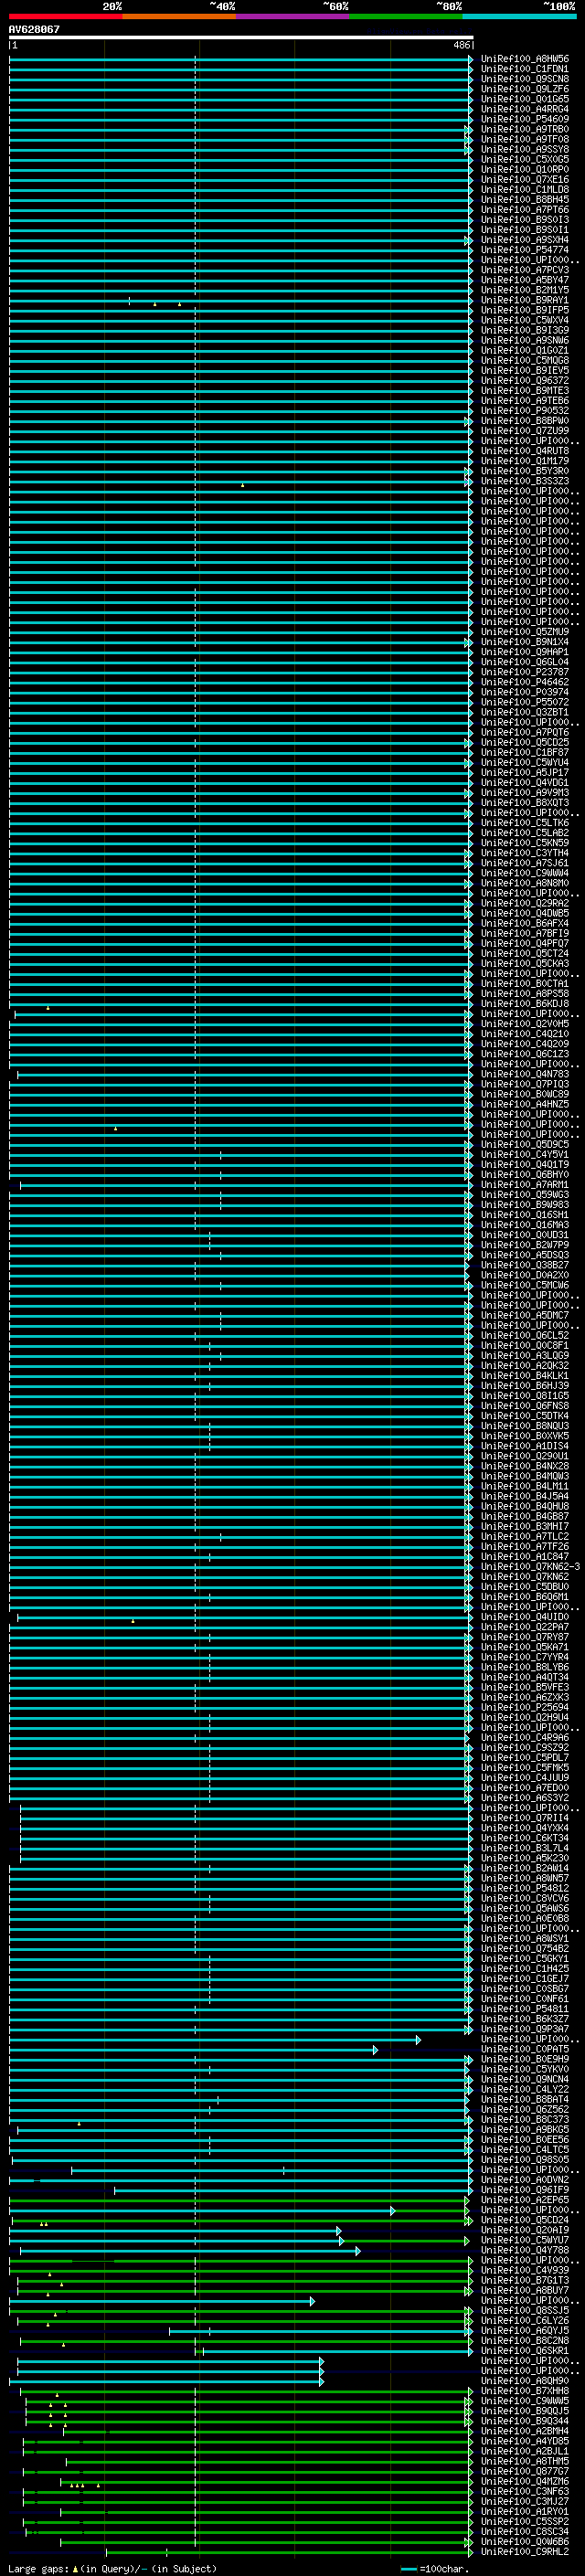Click UniRef100_Q29RA2 label
Screen dimensions: 585x2576
(525, 903)
